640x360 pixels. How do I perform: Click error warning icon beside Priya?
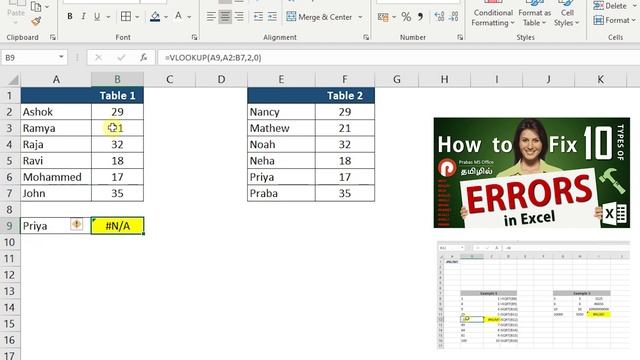[76, 224]
